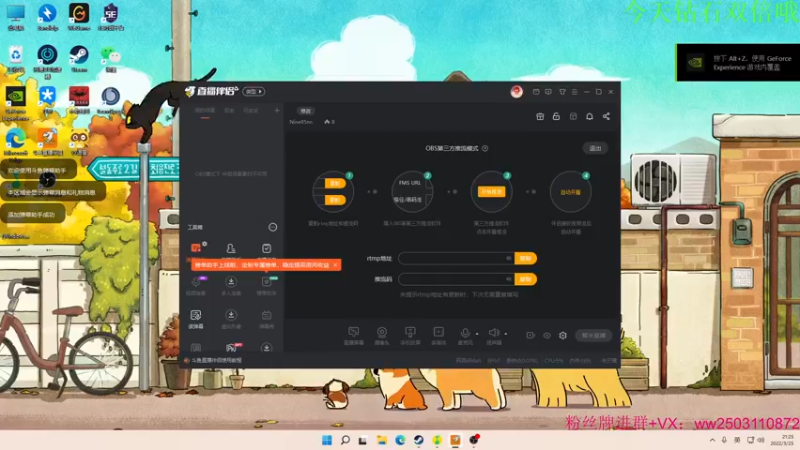The height and width of the screenshot is (450, 800).
Task: Expand the toolbox more-options circle button
Action: pos(273,227)
